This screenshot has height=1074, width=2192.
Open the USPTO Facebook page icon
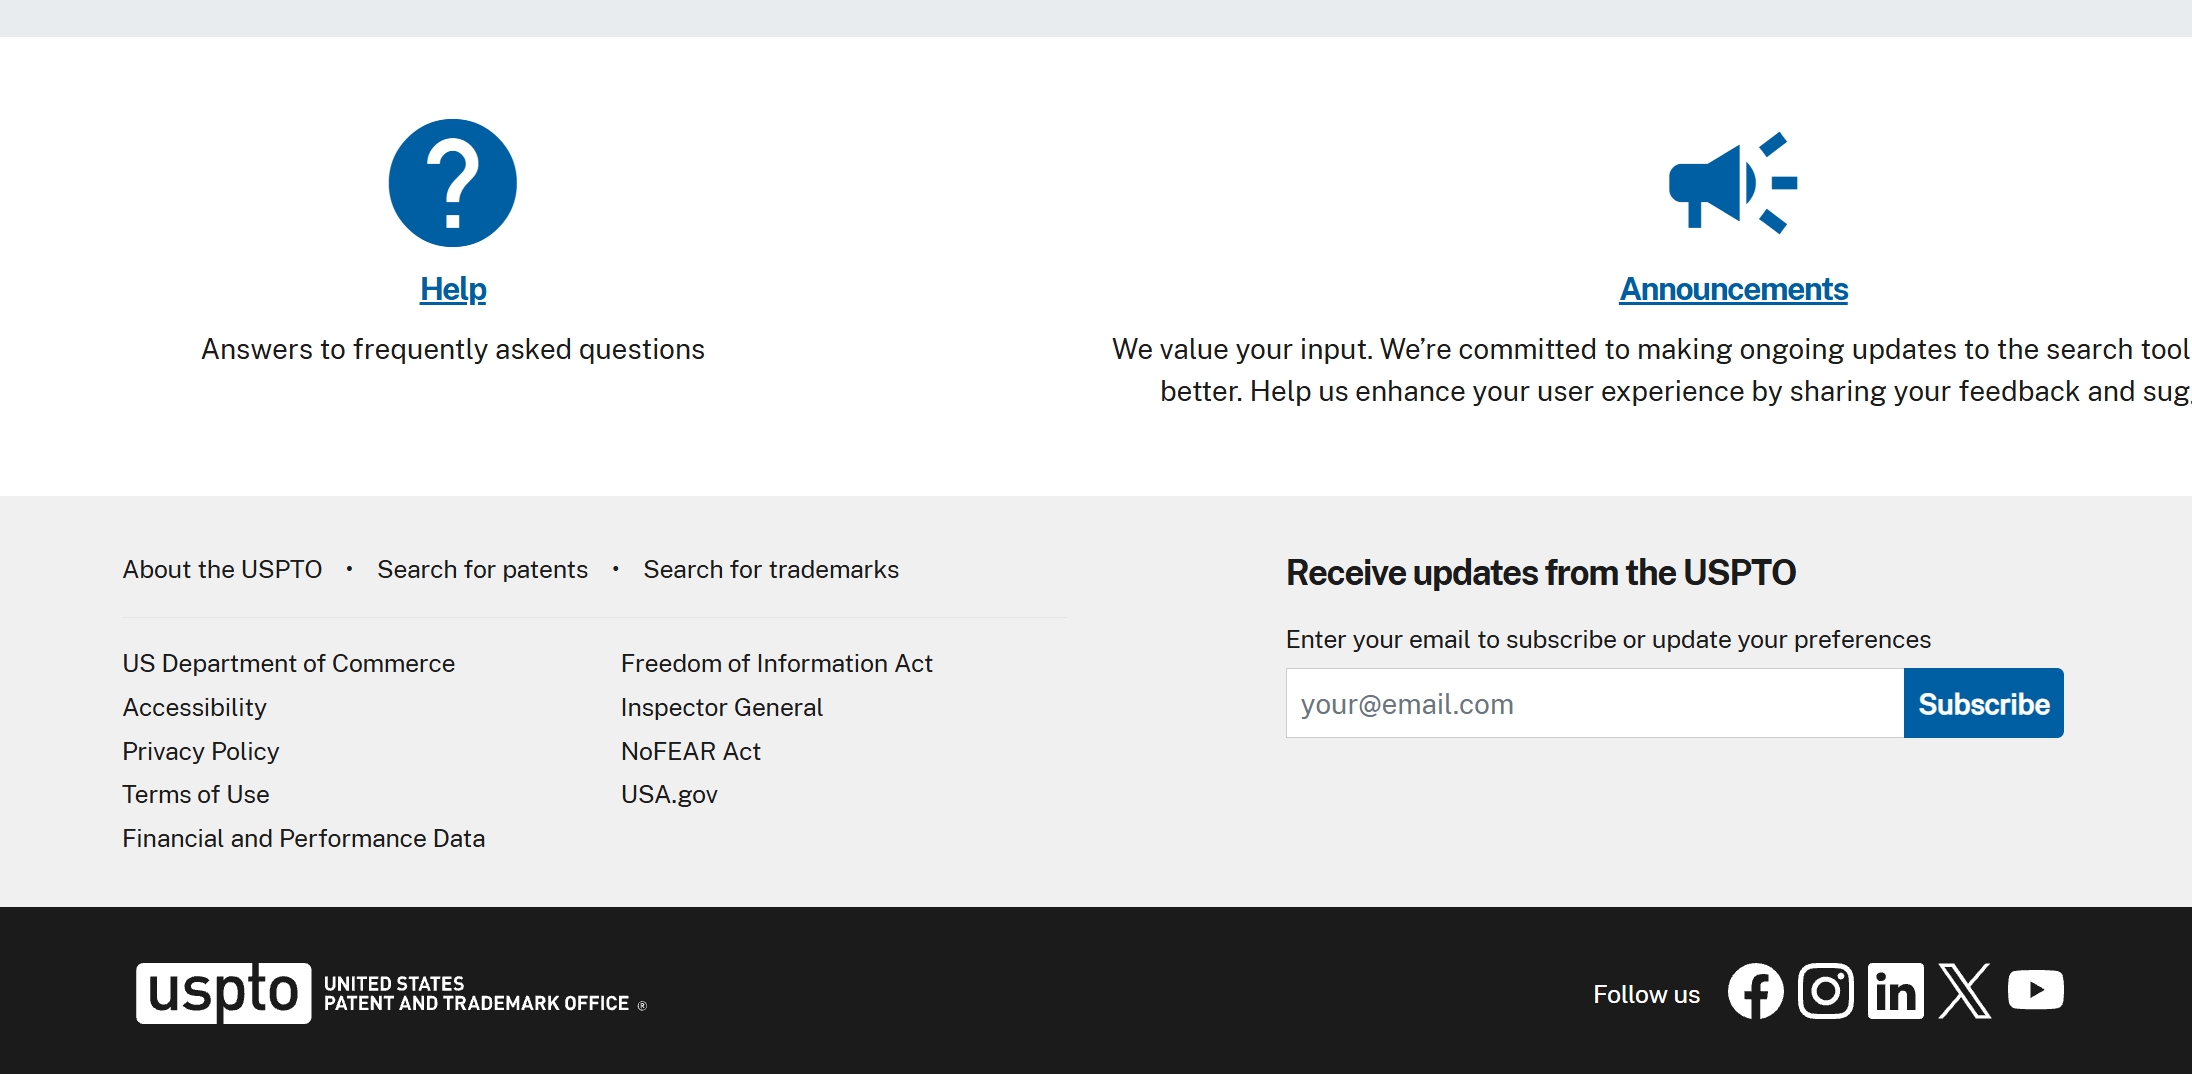[1755, 991]
